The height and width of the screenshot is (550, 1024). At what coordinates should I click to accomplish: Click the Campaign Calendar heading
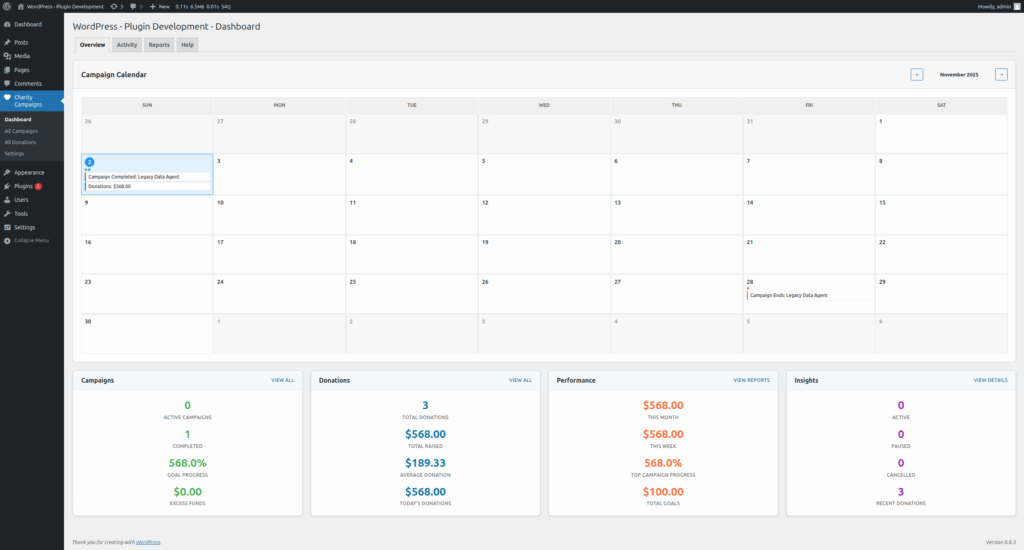(114, 74)
